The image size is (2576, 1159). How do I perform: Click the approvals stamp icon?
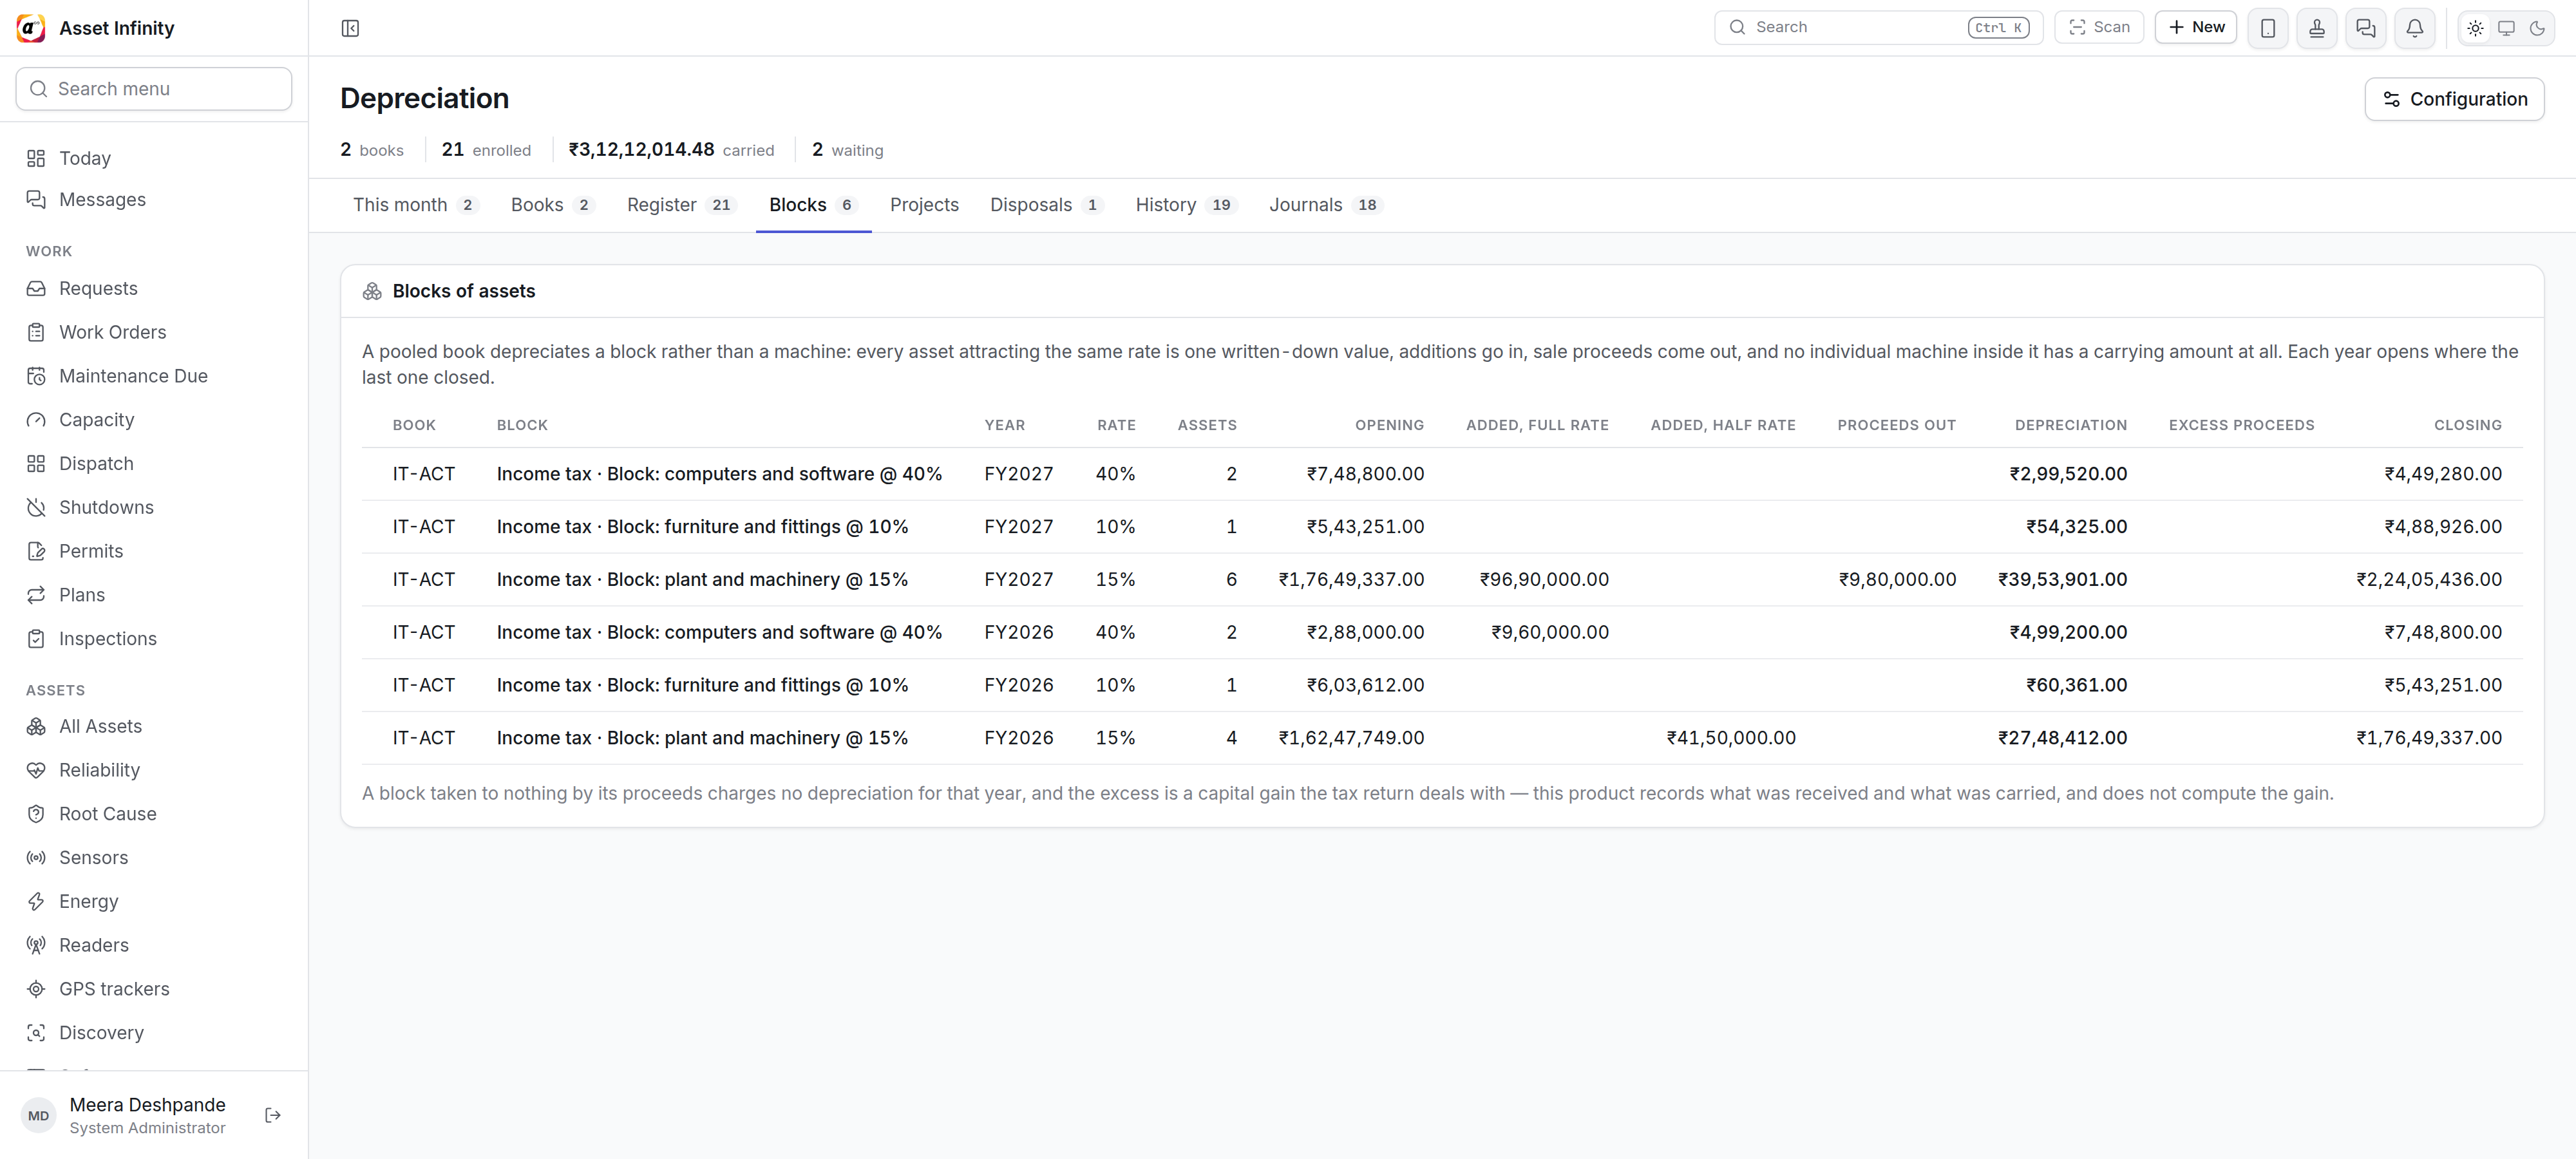click(2317, 28)
